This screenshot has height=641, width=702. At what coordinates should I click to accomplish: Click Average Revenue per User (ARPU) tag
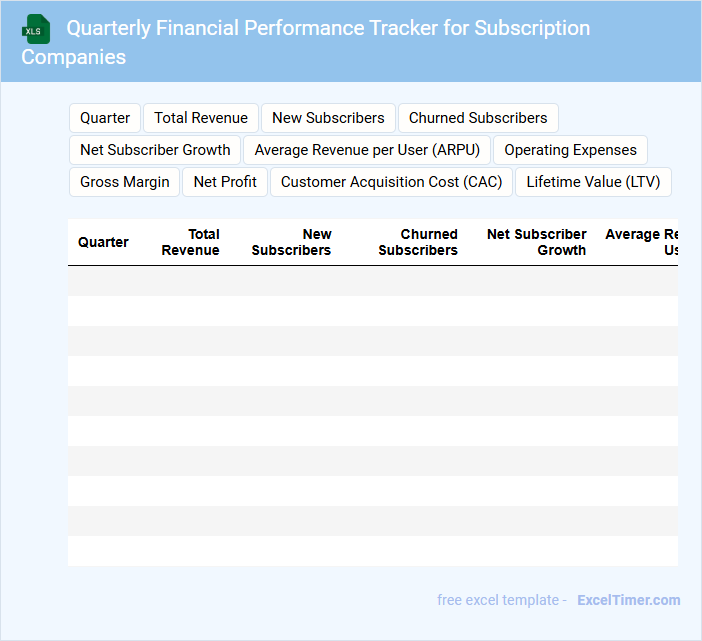pos(367,150)
